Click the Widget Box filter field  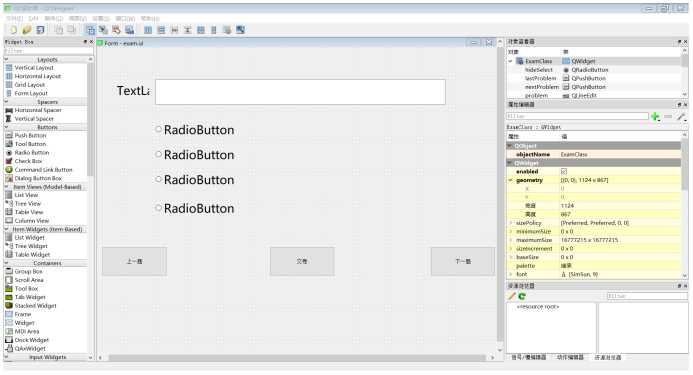coord(48,51)
